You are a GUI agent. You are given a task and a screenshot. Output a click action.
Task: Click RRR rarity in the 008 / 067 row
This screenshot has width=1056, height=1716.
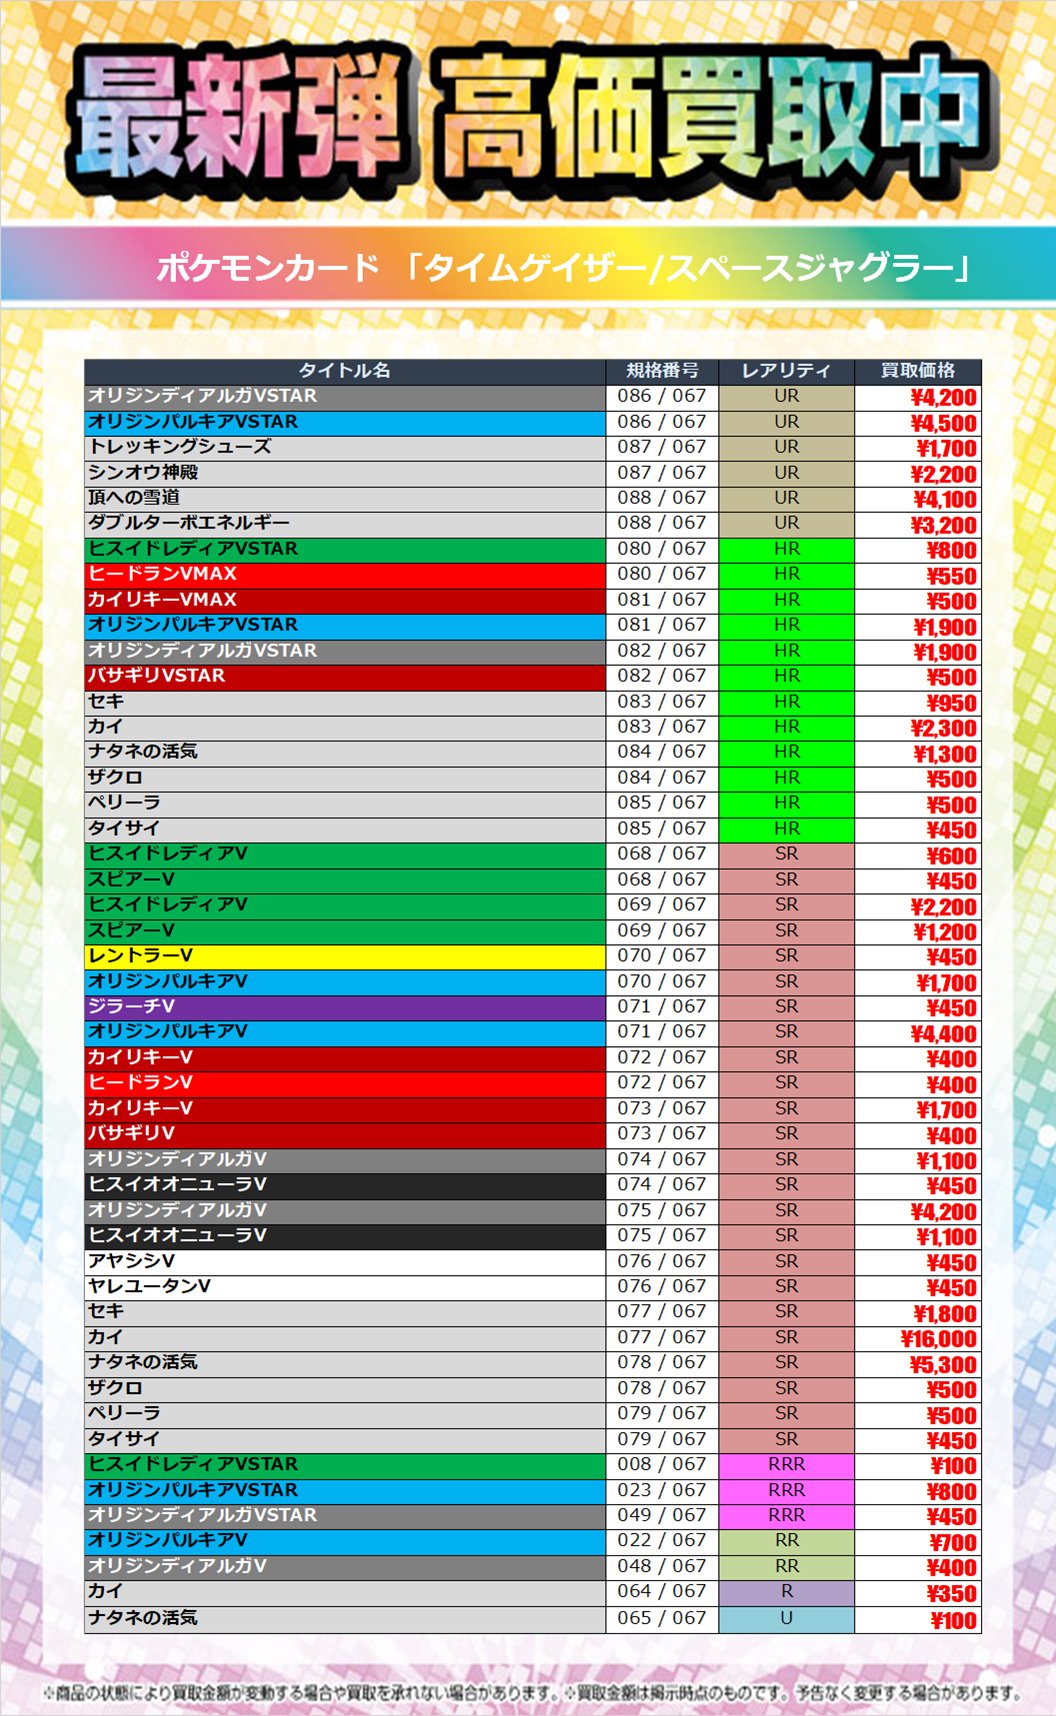click(786, 1465)
